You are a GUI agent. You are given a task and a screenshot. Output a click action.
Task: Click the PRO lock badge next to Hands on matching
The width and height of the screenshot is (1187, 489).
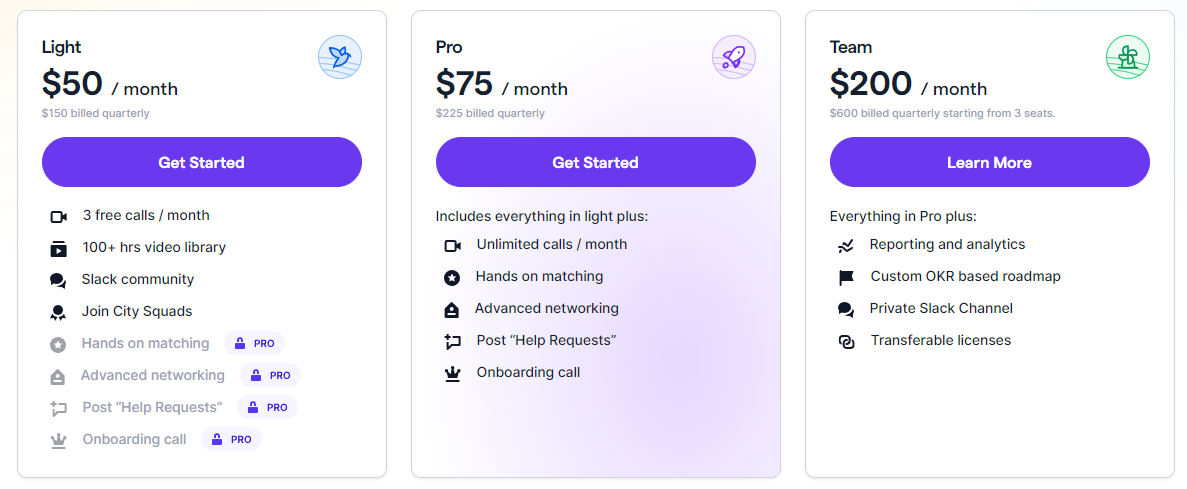point(254,343)
